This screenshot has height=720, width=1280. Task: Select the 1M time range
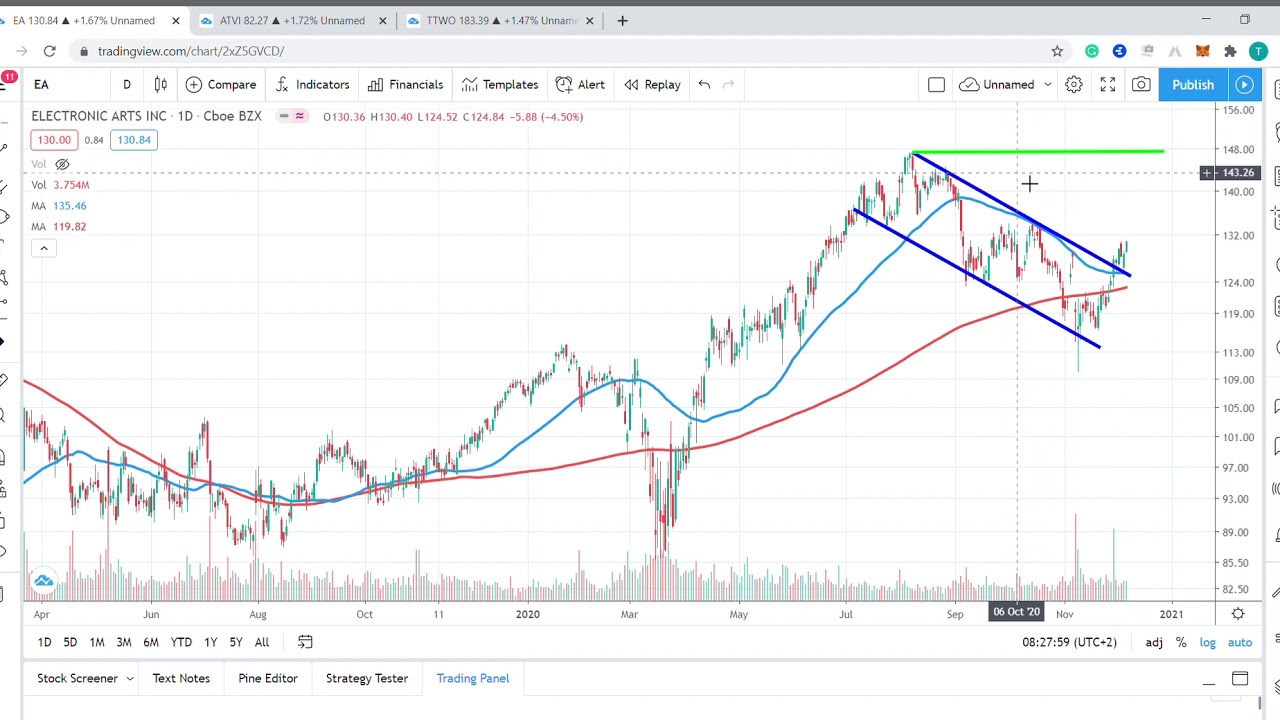tap(97, 642)
